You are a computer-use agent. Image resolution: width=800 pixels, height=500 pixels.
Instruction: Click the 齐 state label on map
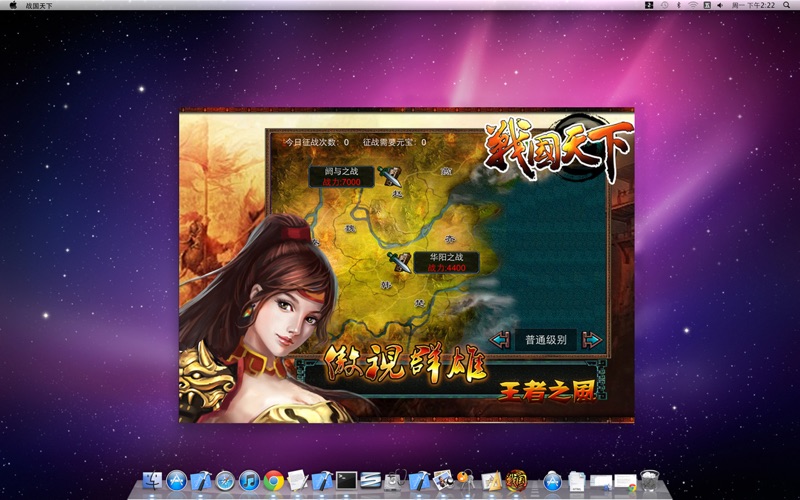coord(449,239)
